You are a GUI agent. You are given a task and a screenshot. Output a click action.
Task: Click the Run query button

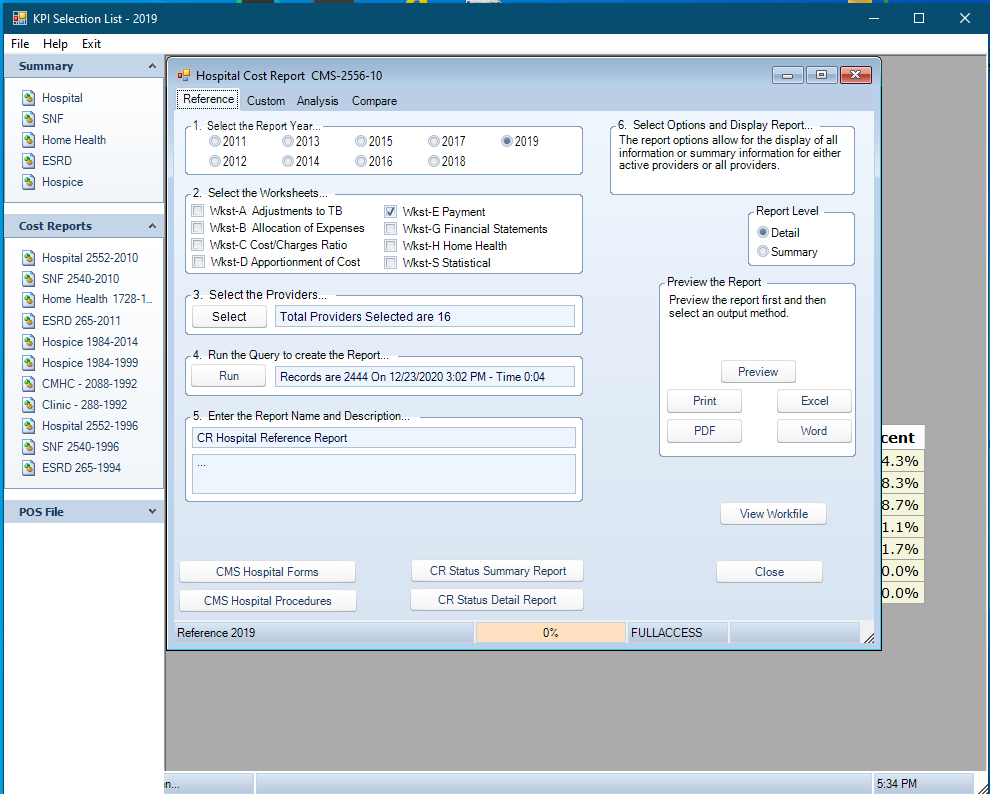click(x=229, y=376)
